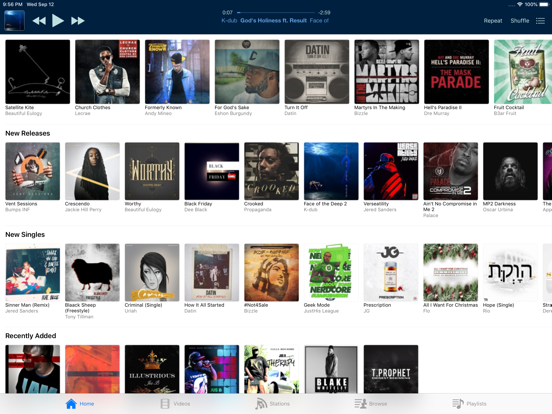The height and width of the screenshot is (414, 552).
Task: Open Sinner Man (Remix) single cover
Action: click(32, 272)
